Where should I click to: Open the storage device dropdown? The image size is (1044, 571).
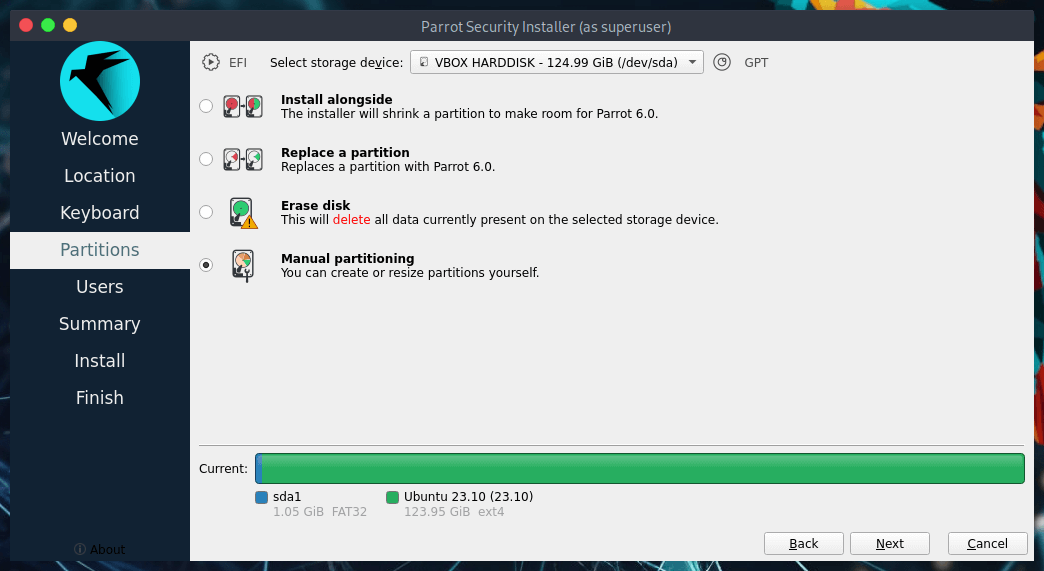coord(557,62)
